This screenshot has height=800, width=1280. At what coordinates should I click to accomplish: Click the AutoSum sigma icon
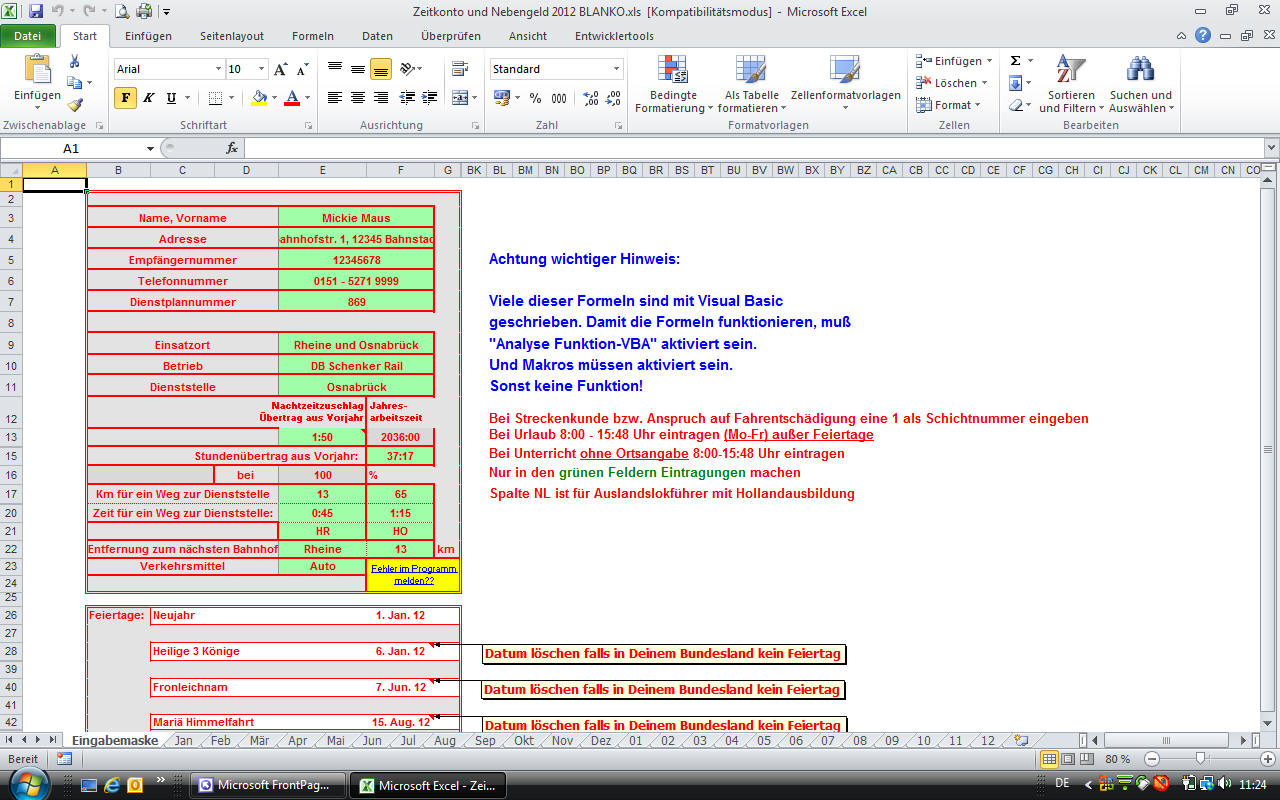[1015, 61]
